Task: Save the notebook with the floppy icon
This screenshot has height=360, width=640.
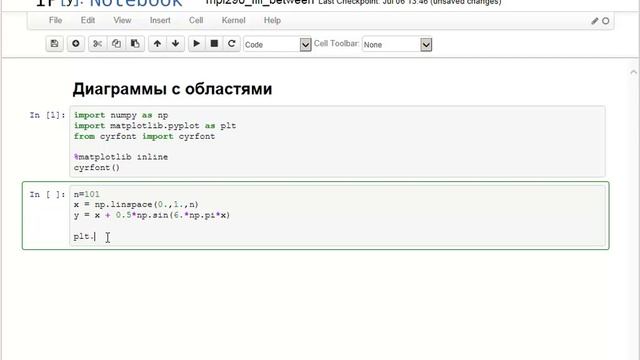Action: 54,44
